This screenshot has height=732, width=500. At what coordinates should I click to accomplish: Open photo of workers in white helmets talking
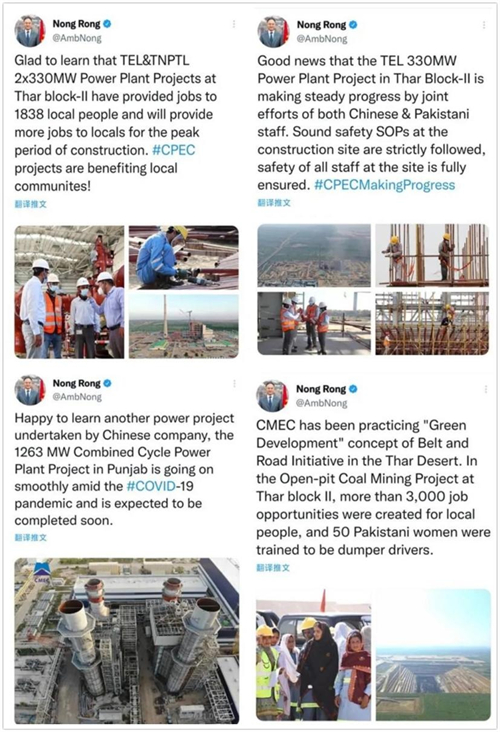tap(70, 292)
